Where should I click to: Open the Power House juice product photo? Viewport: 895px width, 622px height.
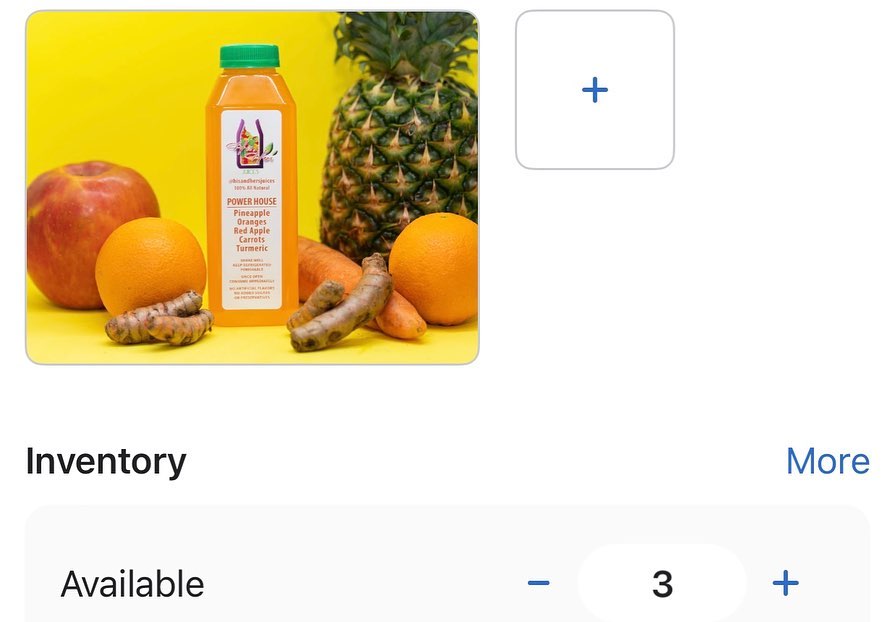(252, 187)
